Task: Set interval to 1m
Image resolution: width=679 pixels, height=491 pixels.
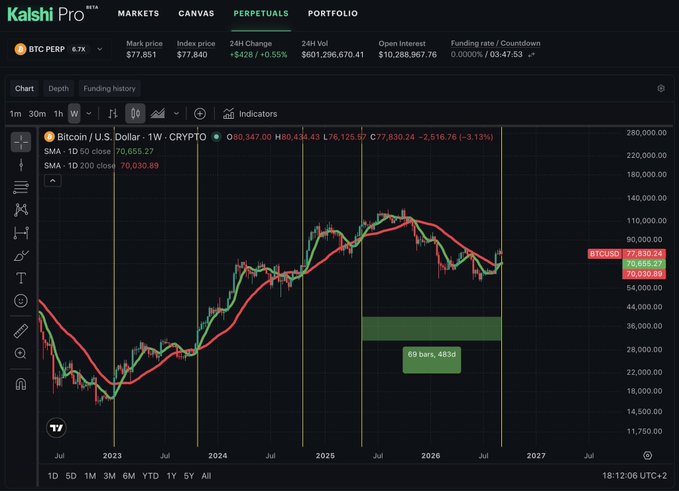Action: click(x=16, y=114)
